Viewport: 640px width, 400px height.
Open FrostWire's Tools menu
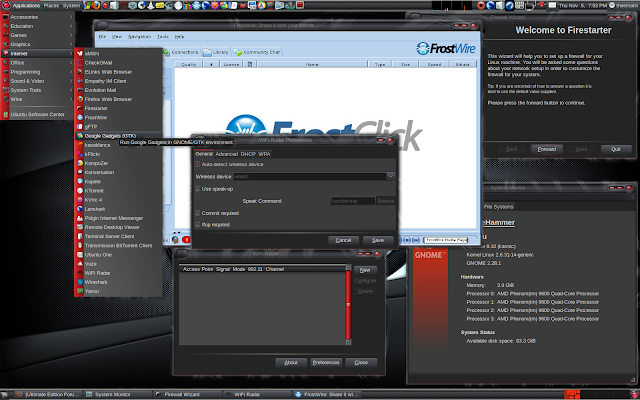[162, 36]
